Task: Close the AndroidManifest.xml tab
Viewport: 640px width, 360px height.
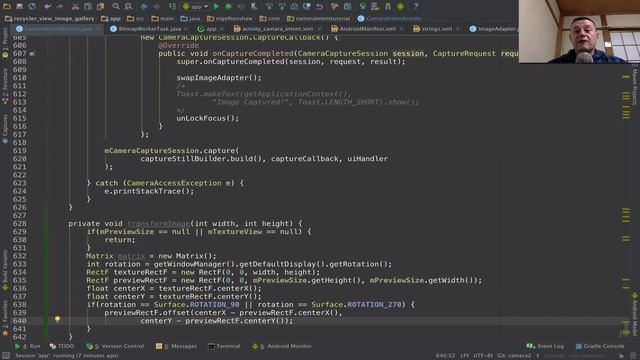Action: pos(401,29)
